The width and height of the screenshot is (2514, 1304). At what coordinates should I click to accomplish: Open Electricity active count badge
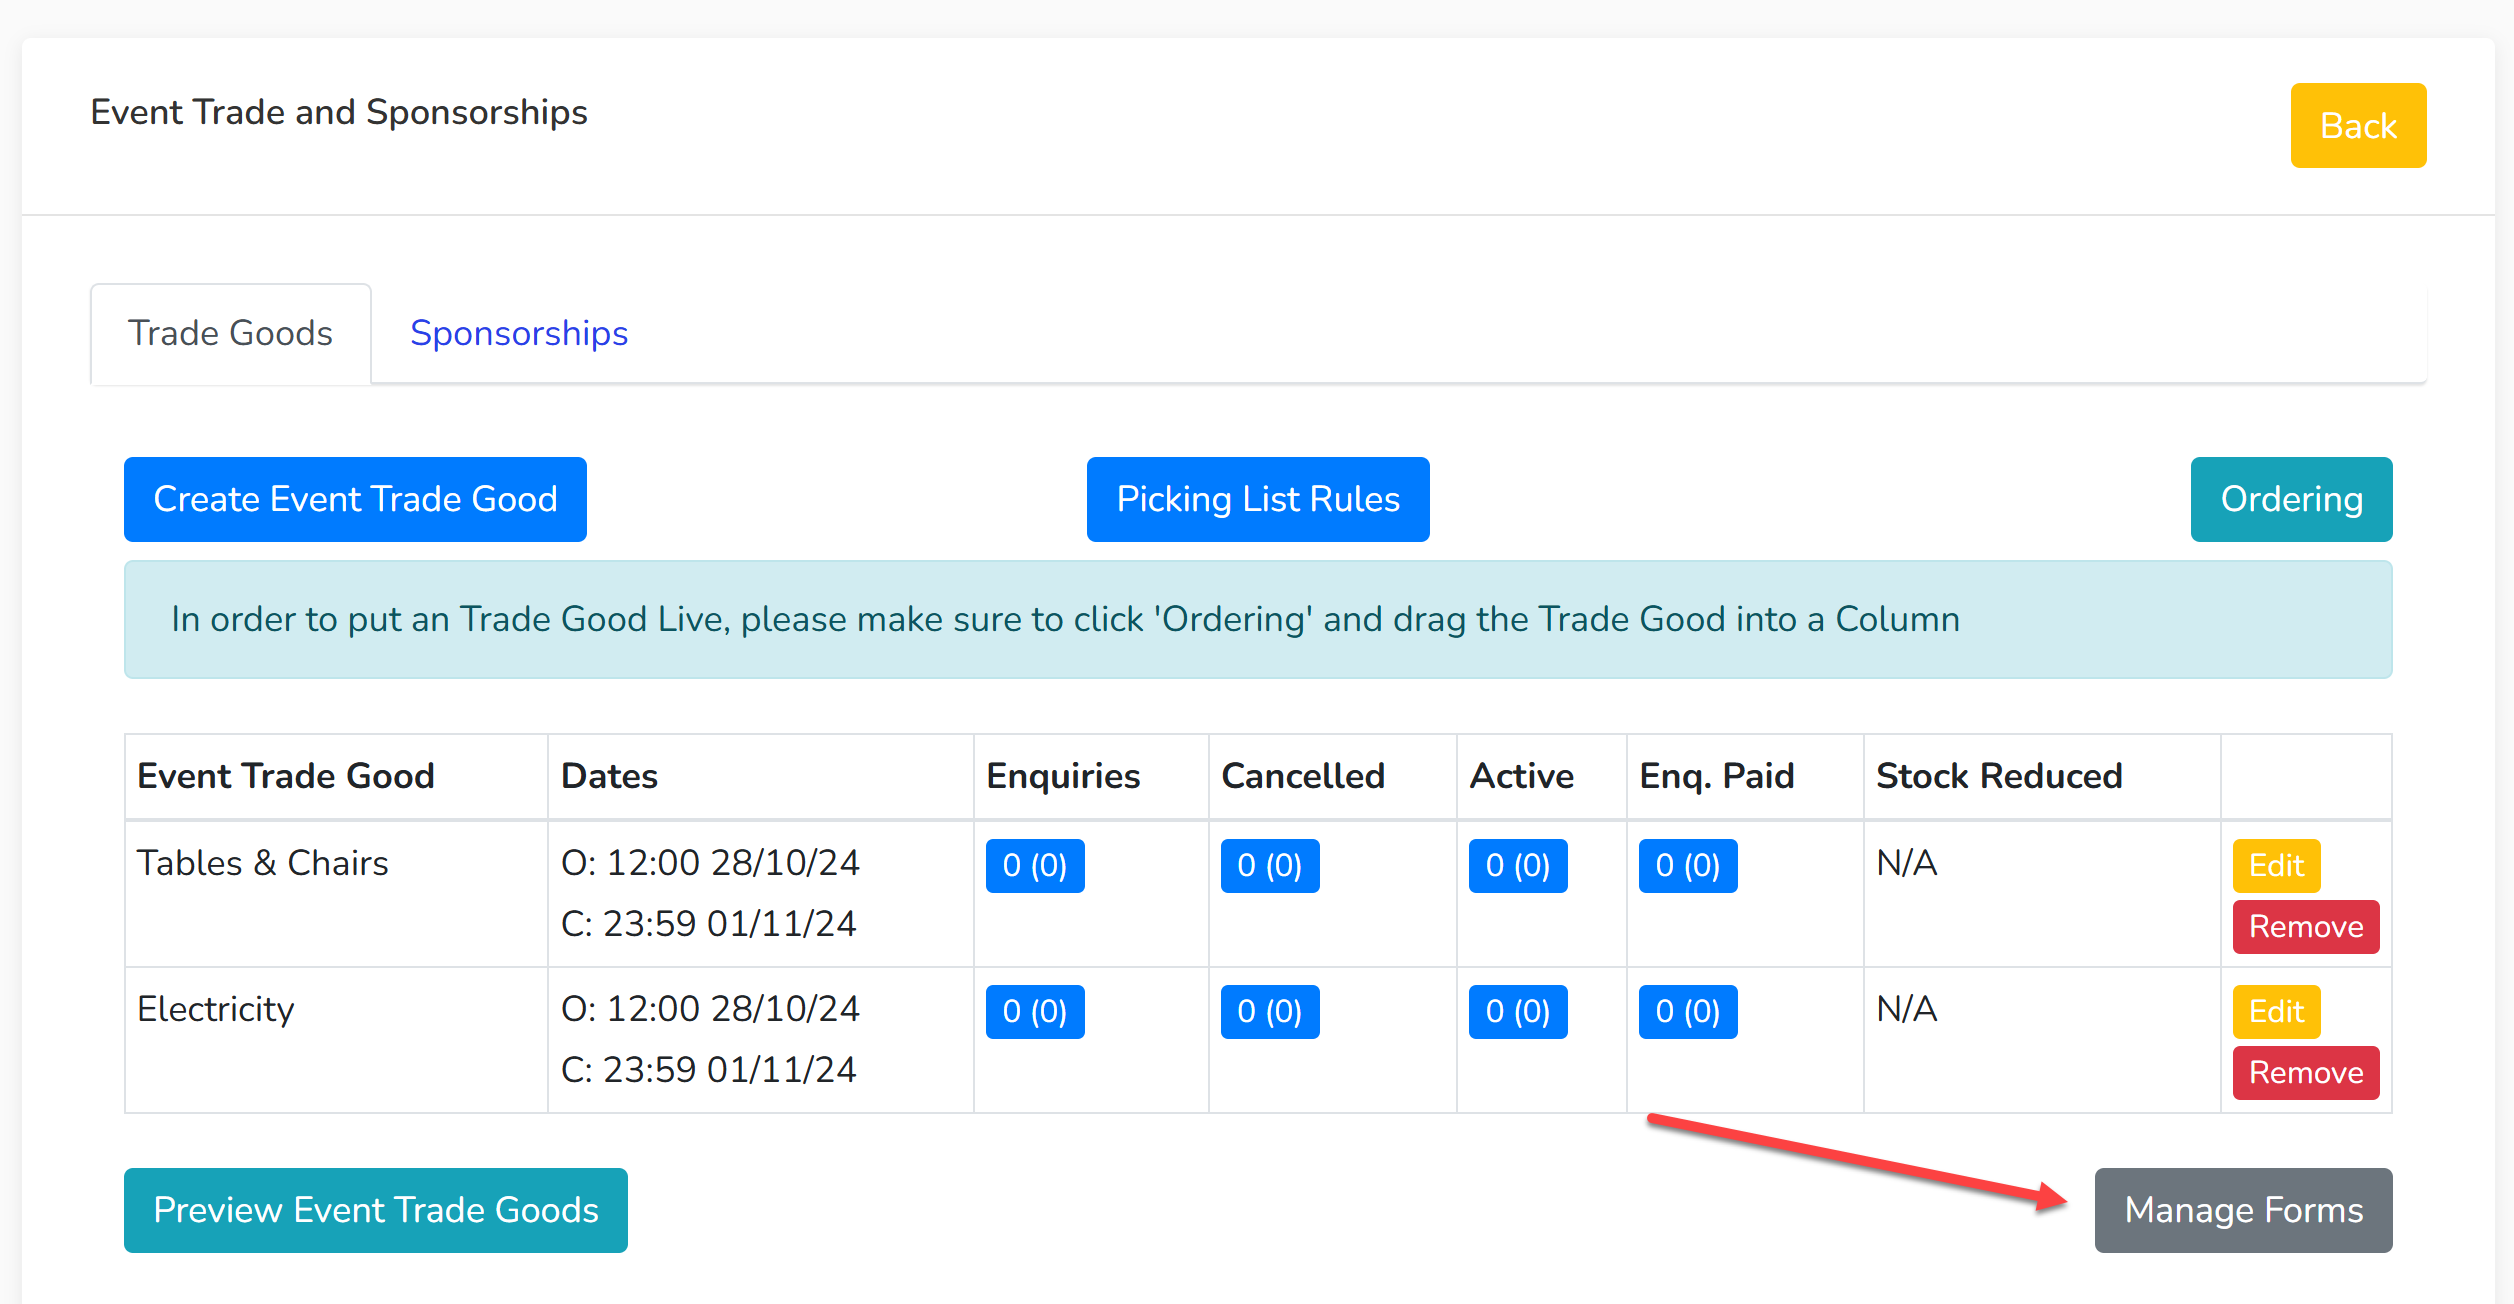coord(1518,1011)
